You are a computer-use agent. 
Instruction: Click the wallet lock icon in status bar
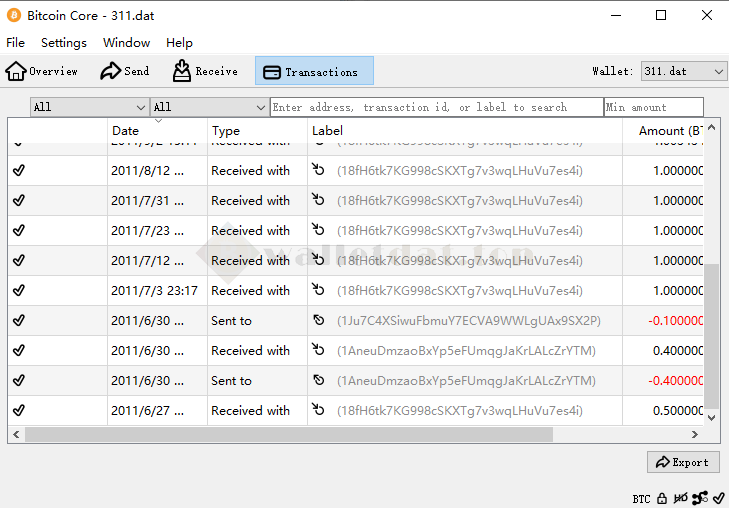(662, 497)
